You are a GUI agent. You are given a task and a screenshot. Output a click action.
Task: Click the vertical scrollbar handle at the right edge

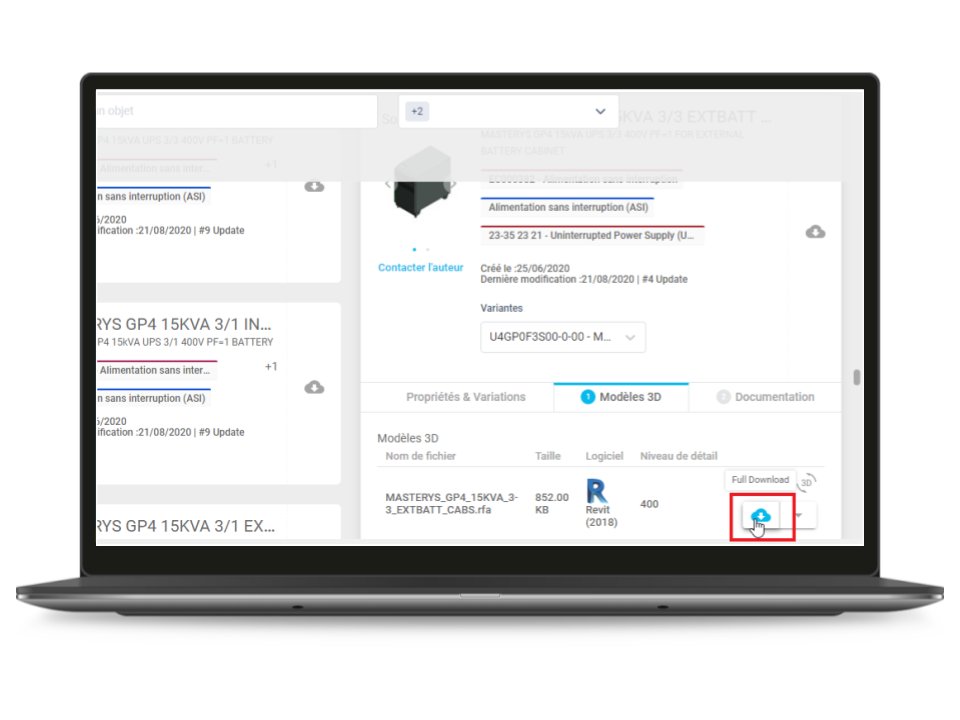coord(857,377)
